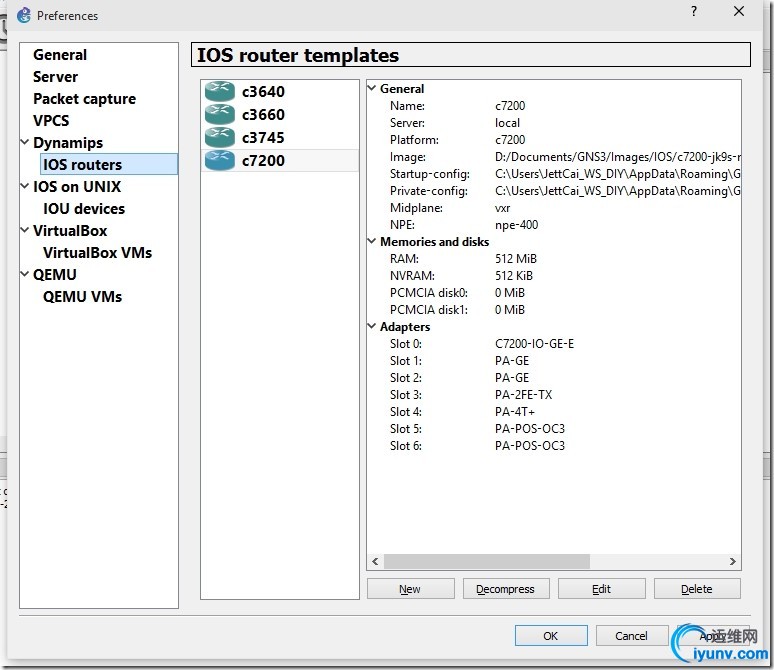Screen dimensions: 774x670
Task: Collapse the QEMU tree section
Action: pos(25,274)
